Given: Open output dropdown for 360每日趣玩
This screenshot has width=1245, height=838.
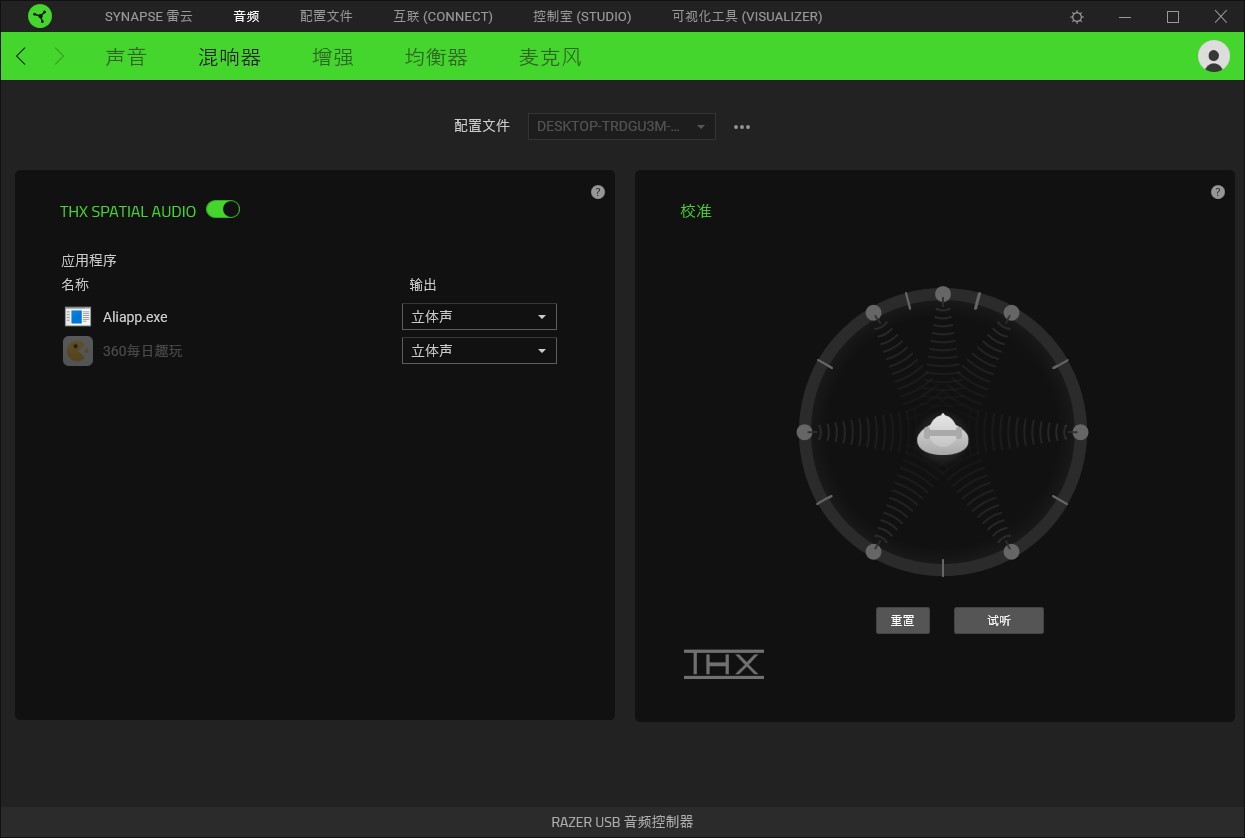Looking at the screenshot, I should [x=479, y=351].
